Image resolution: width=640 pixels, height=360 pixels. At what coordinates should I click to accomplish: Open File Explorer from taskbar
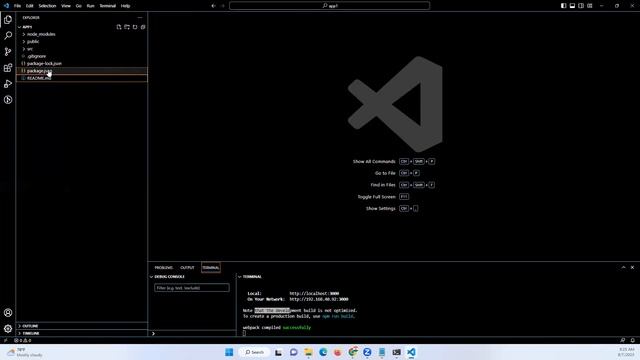pos(308,352)
